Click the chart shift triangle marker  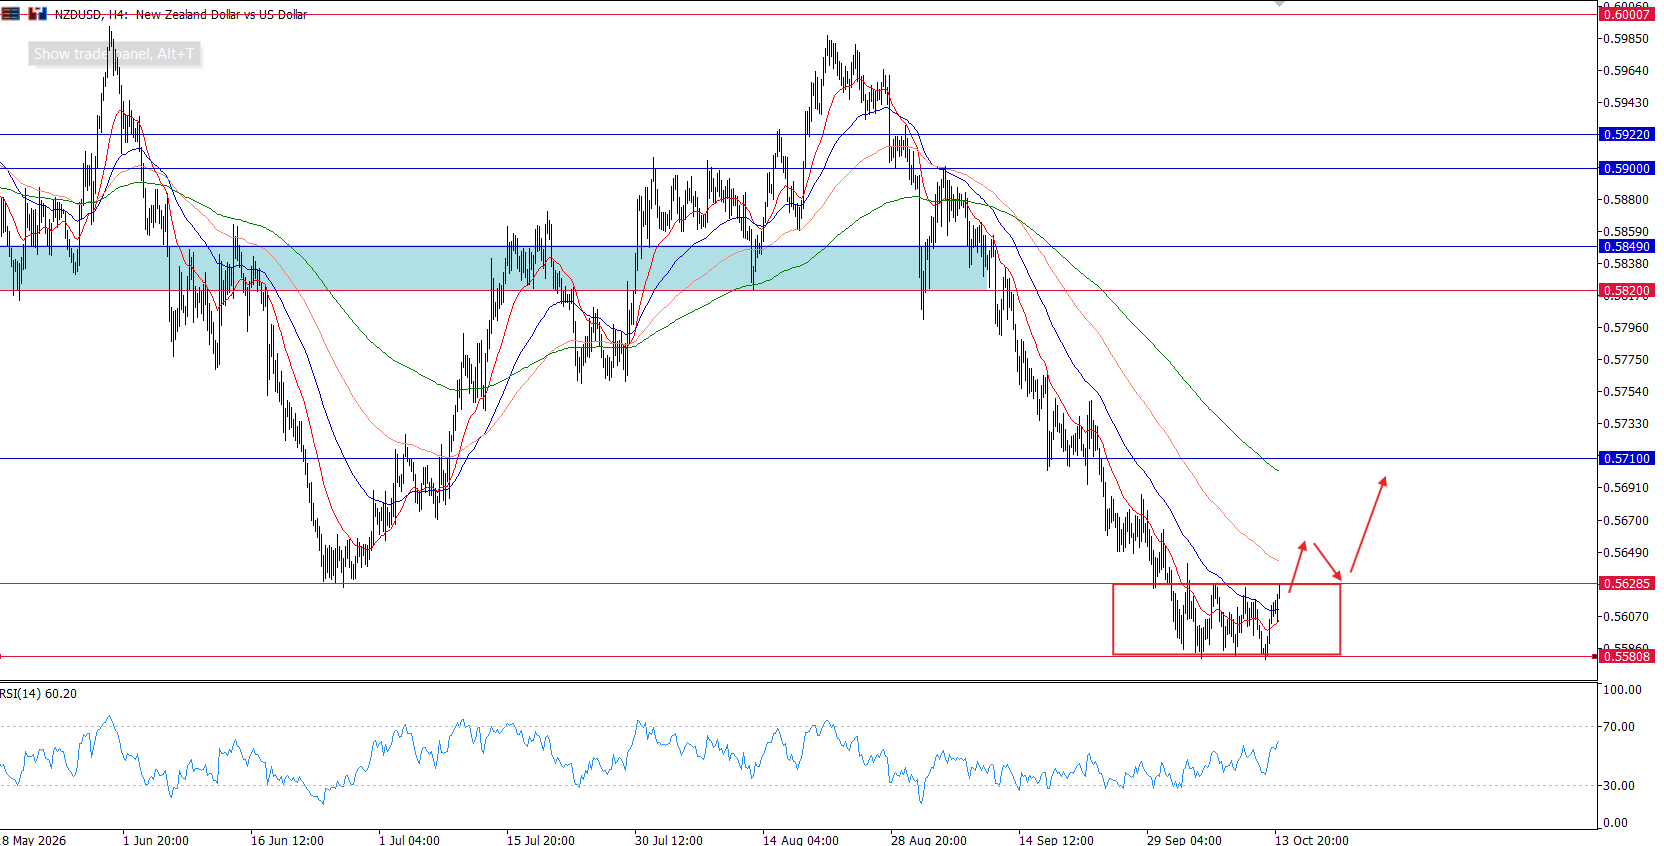(1279, 4)
